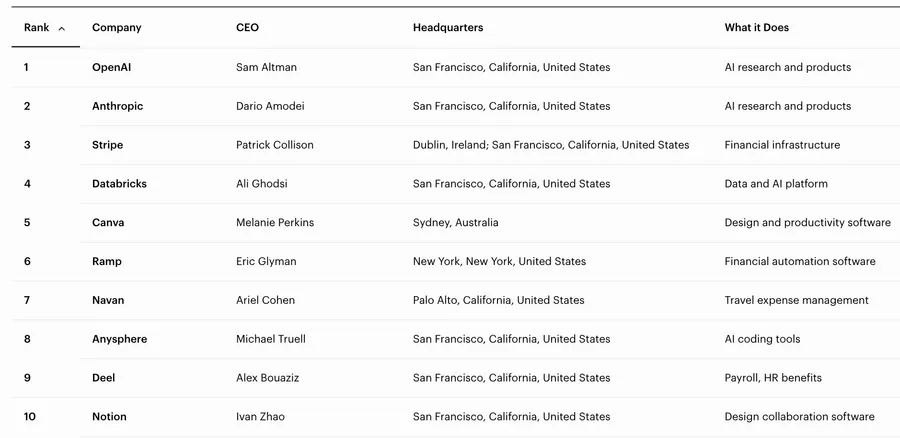Click CEO cell Dario Amodei
Screen dimensions: 900x438
point(270,106)
